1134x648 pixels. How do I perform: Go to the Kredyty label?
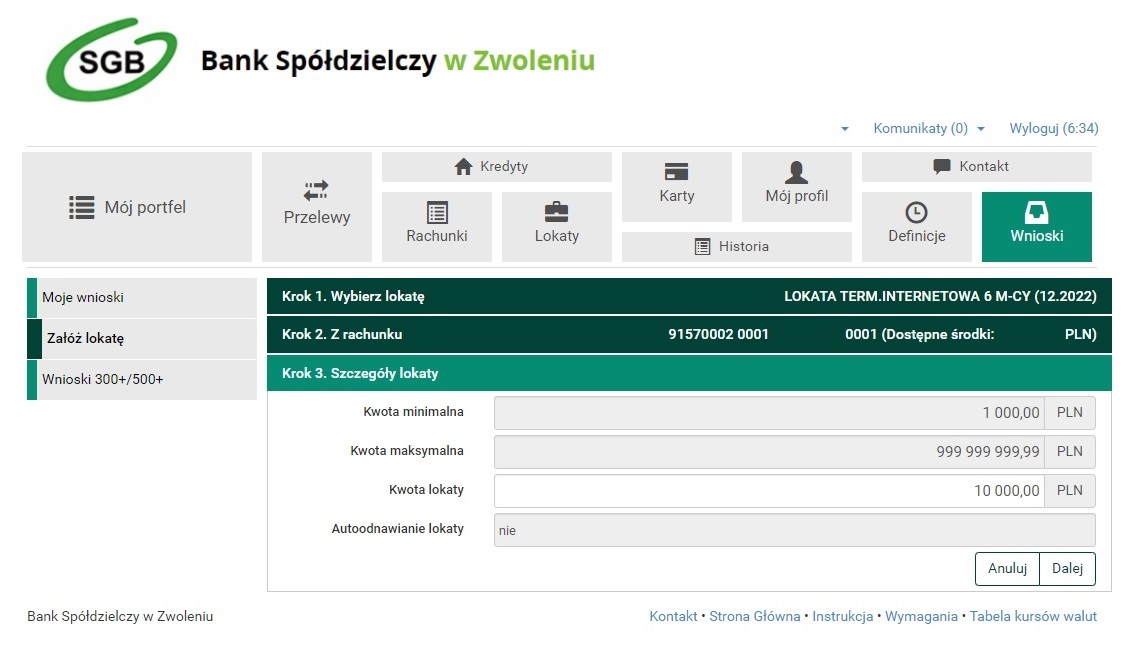pos(504,166)
